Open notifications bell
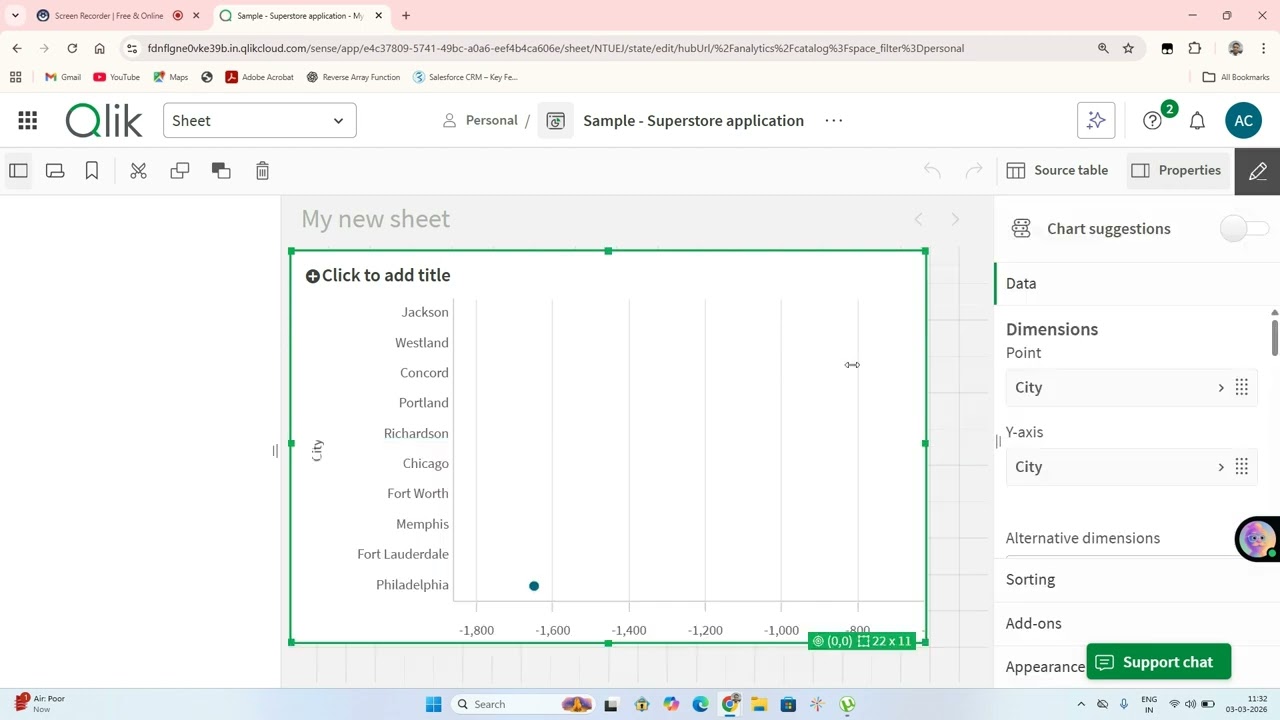 coord(1197,121)
